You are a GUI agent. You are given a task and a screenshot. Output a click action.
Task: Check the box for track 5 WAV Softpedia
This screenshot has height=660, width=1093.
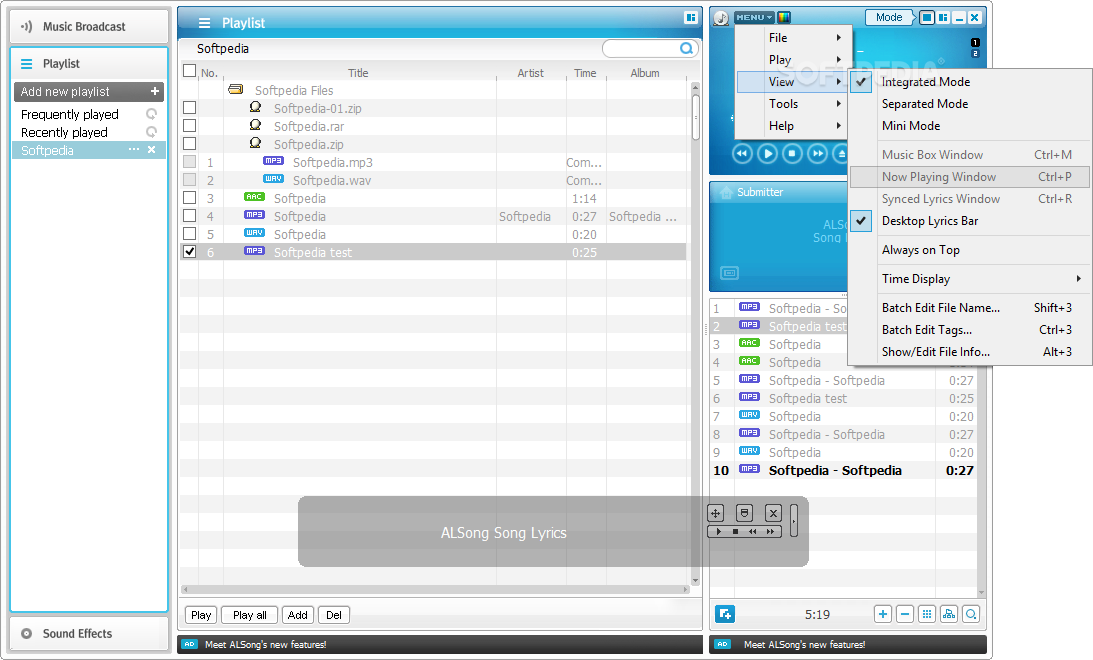pyautogui.click(x=190, y=233)
